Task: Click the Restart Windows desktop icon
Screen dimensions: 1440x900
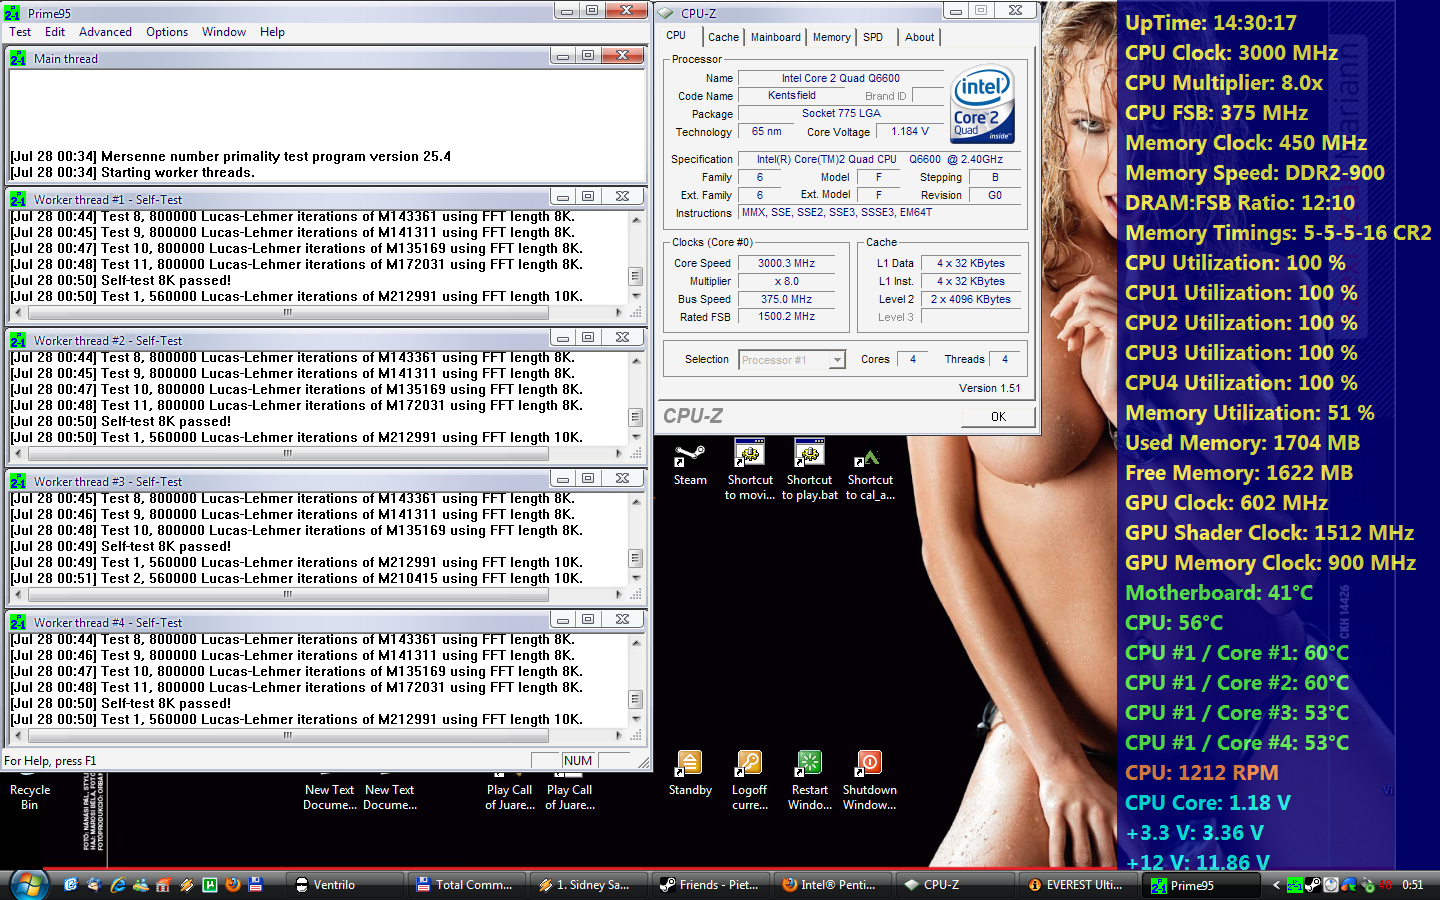Action: point(809,765)
